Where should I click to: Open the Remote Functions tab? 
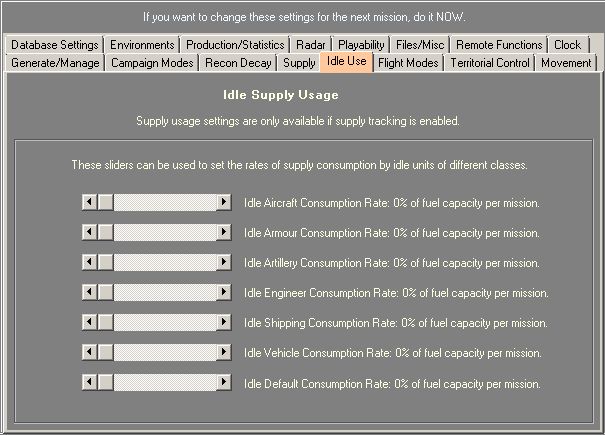[x=499, y=45]
